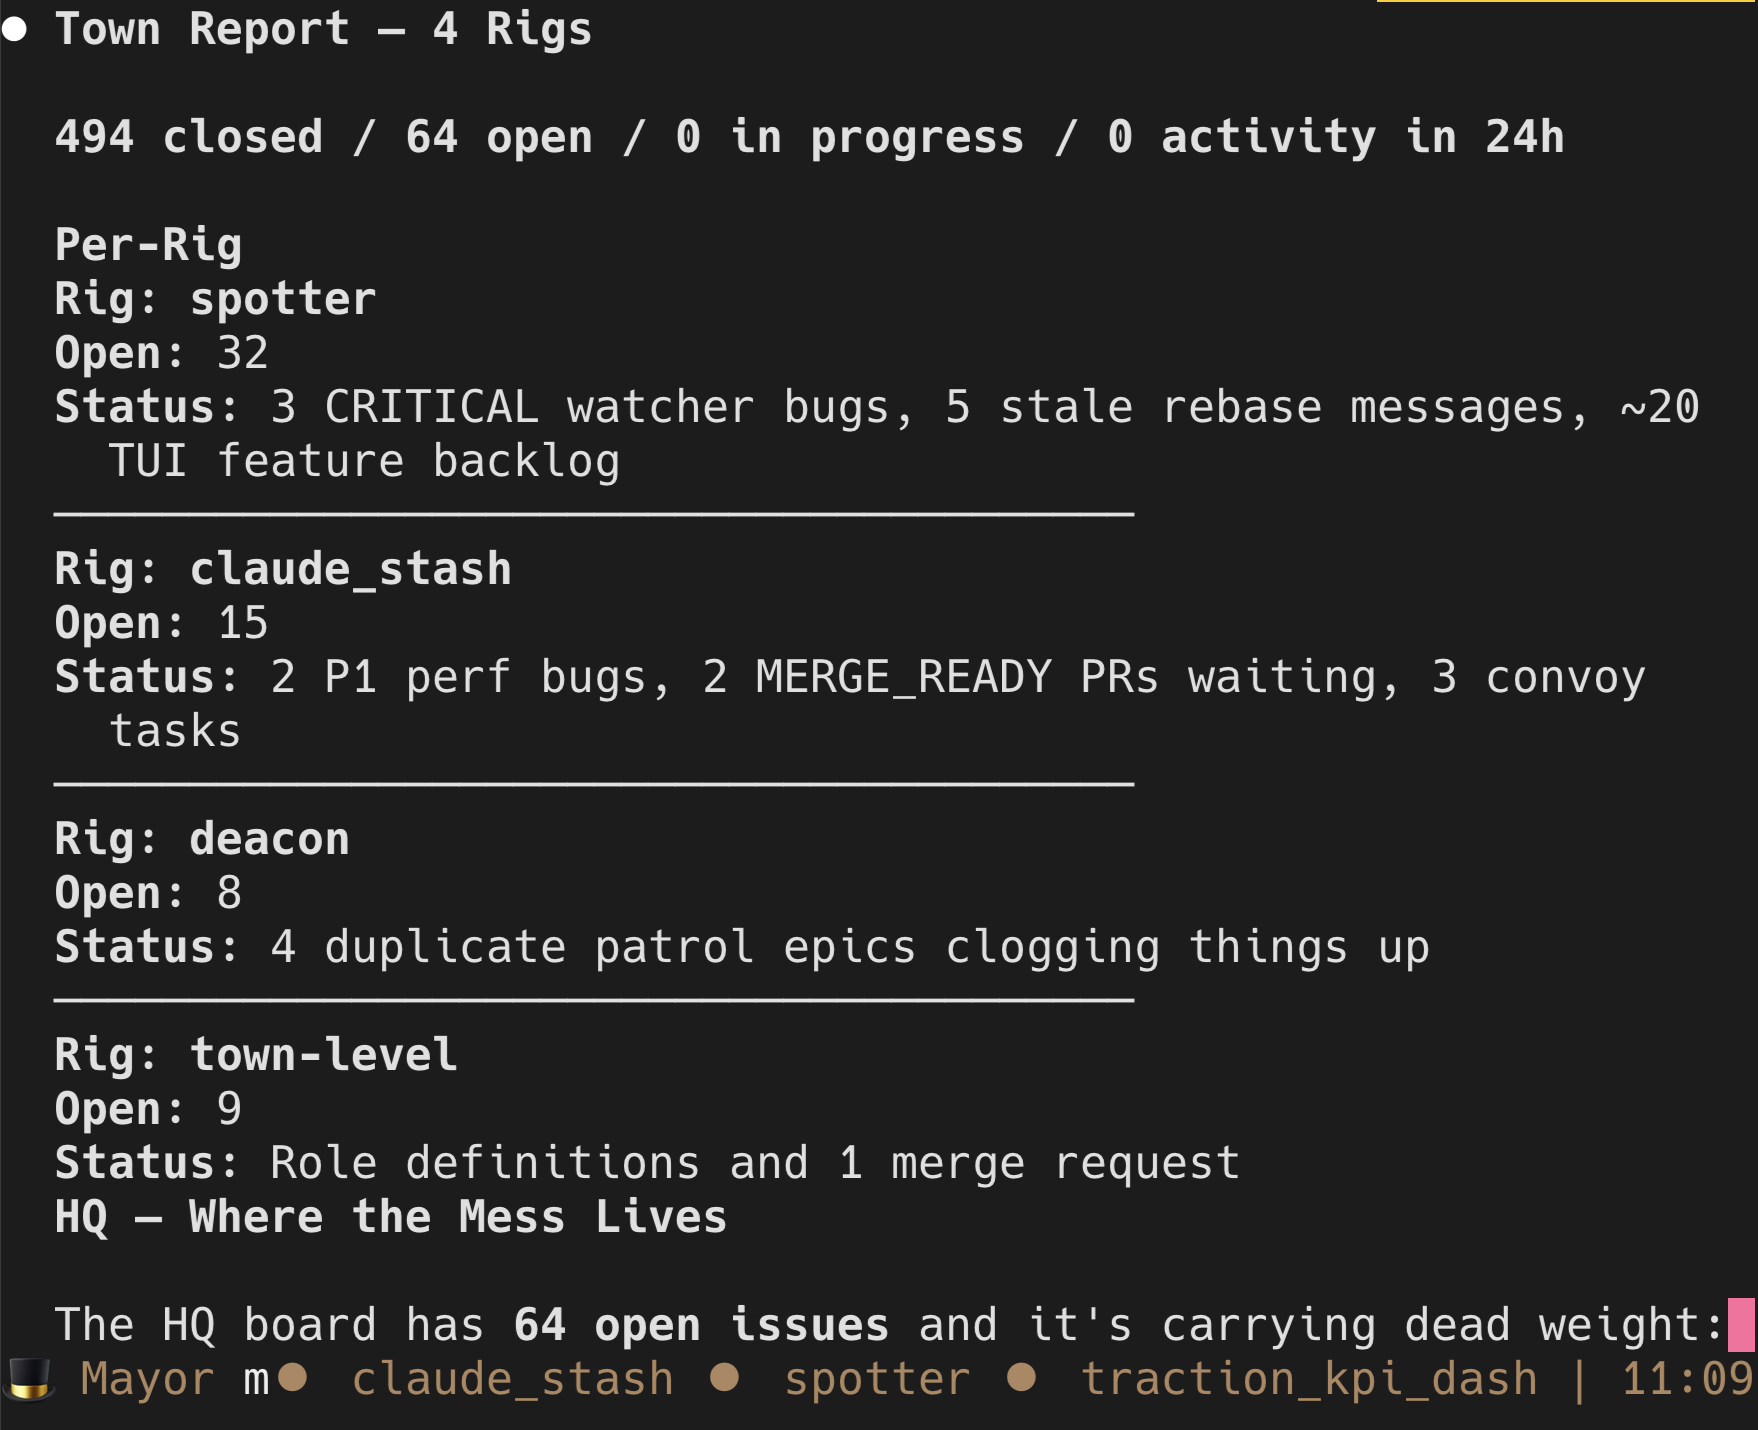Switch to the spotter status bar tab
The image size is (1758, 1430).
coord(877,1379)
